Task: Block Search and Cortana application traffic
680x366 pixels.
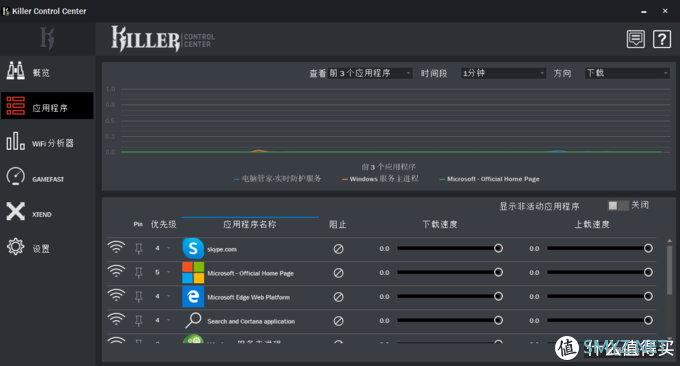Action: coord(338,321)
